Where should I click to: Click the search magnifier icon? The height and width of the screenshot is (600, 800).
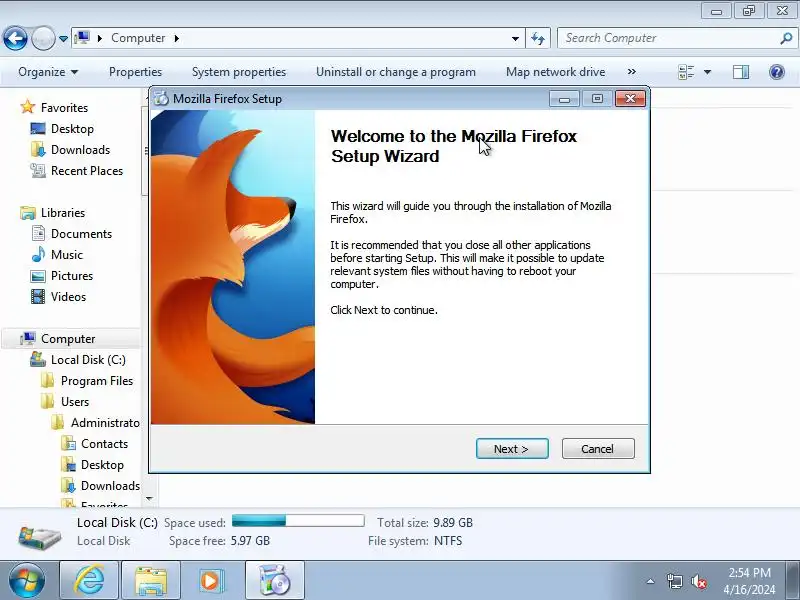point(786,38)
